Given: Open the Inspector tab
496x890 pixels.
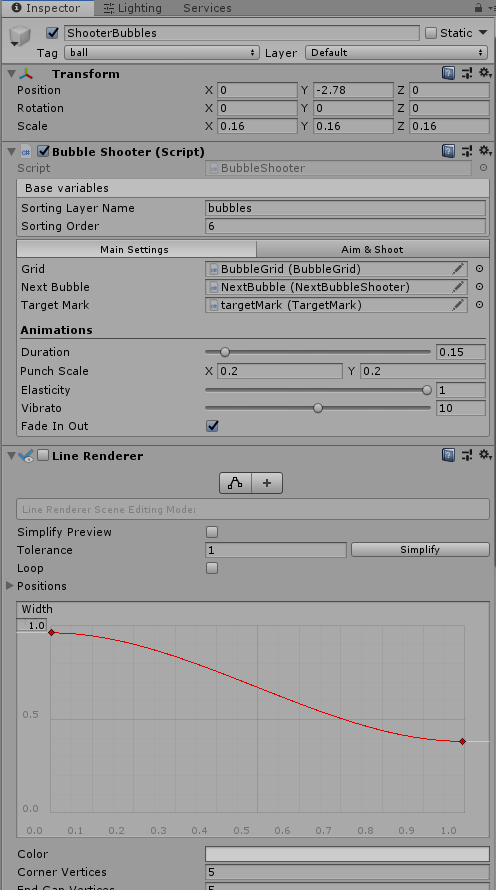Looking at the screenshot, I should [x=47, y=8].
